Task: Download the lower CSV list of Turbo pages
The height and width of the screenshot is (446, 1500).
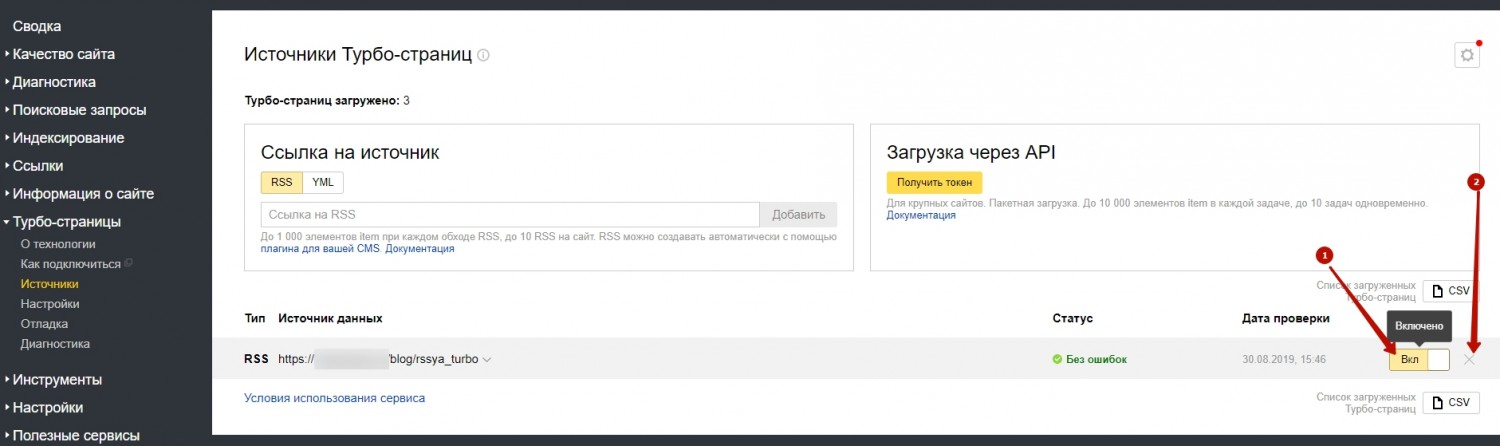Action: click(1451, 403)
